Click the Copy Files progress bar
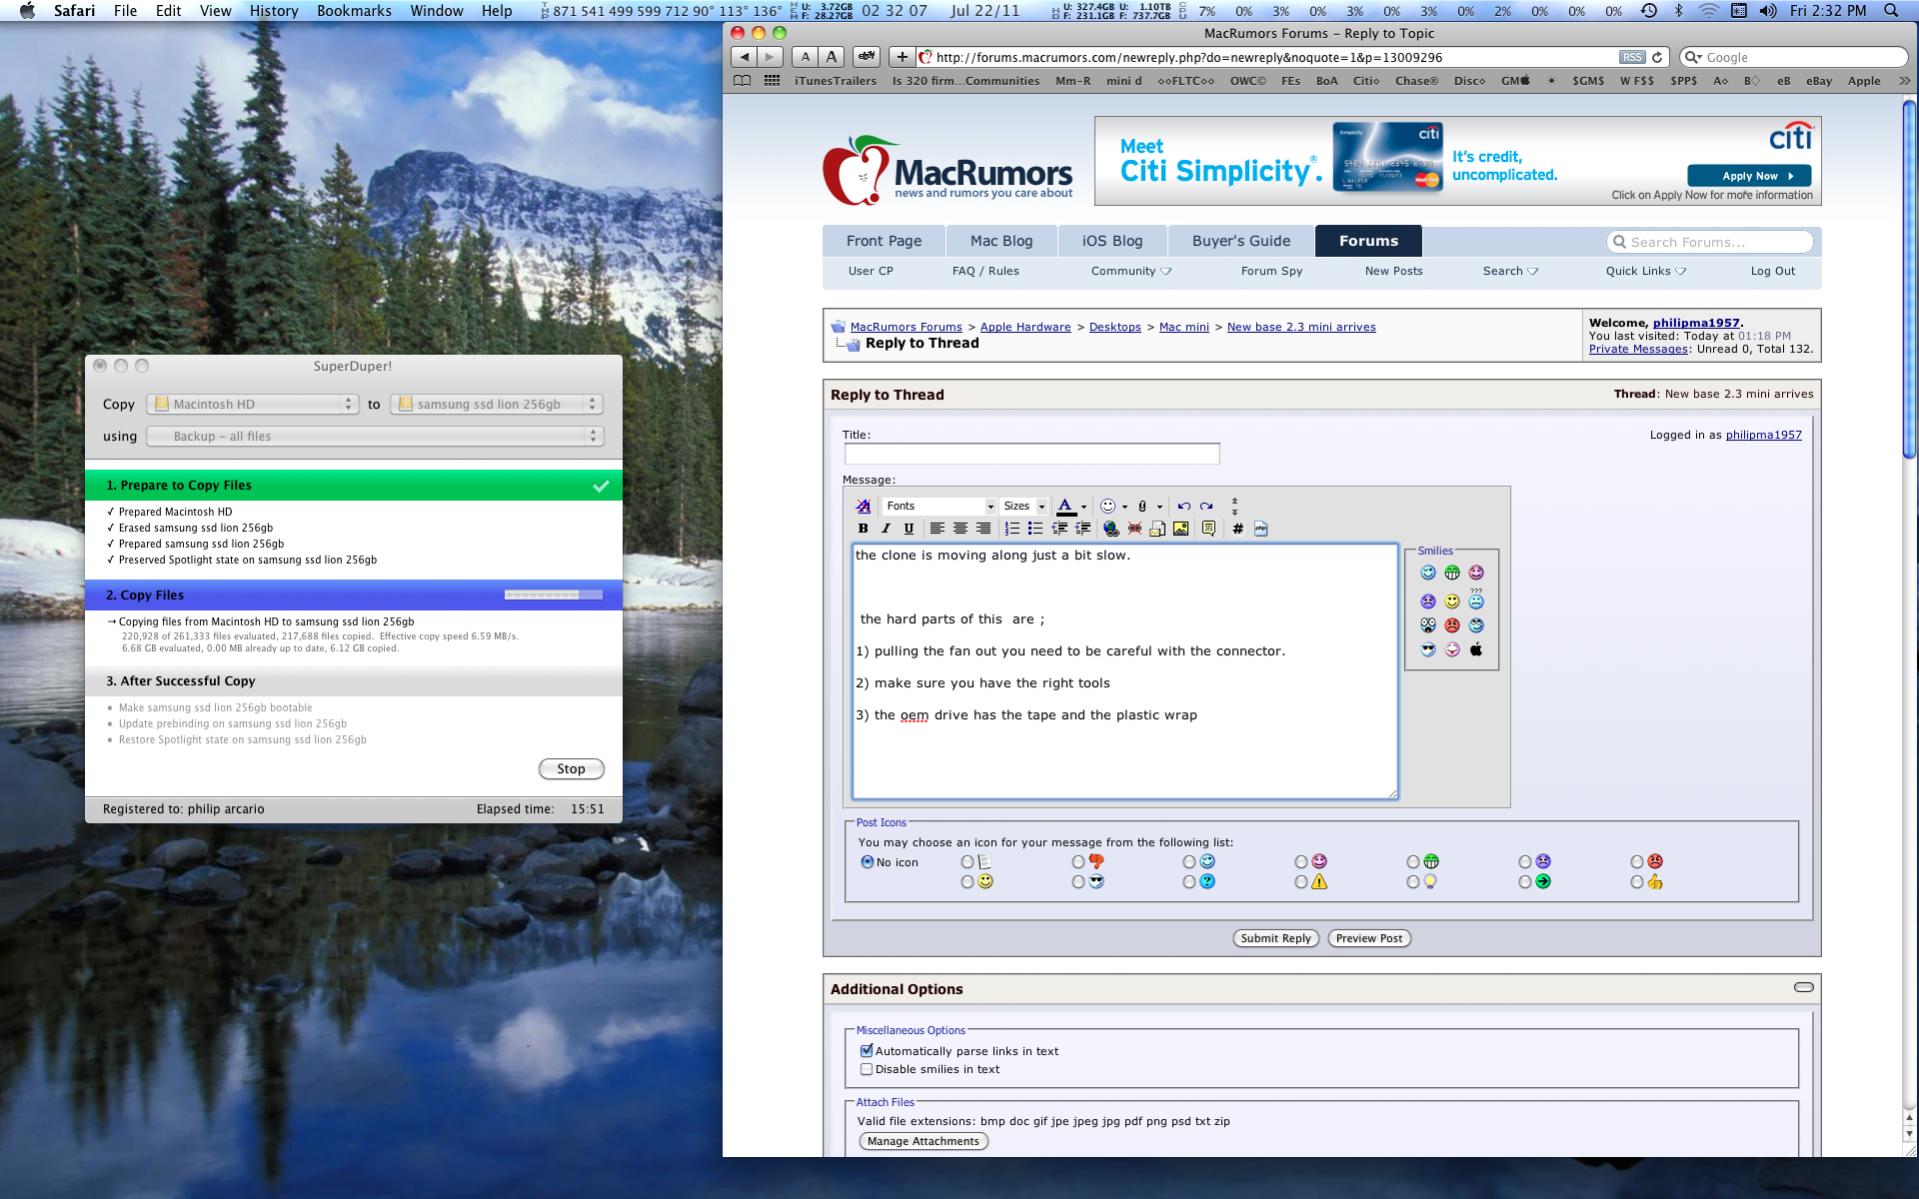This screenshot has width=1919, height=1199. pos(553,595)
